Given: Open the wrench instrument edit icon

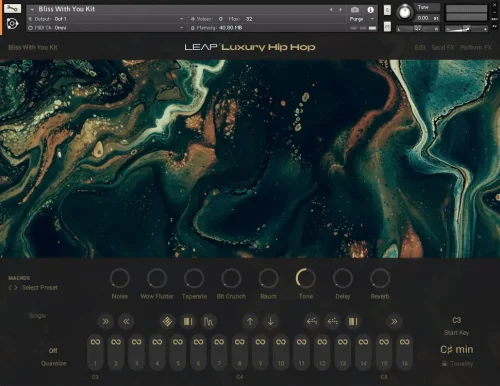Looking at the screenshot, I should (12, 8).
